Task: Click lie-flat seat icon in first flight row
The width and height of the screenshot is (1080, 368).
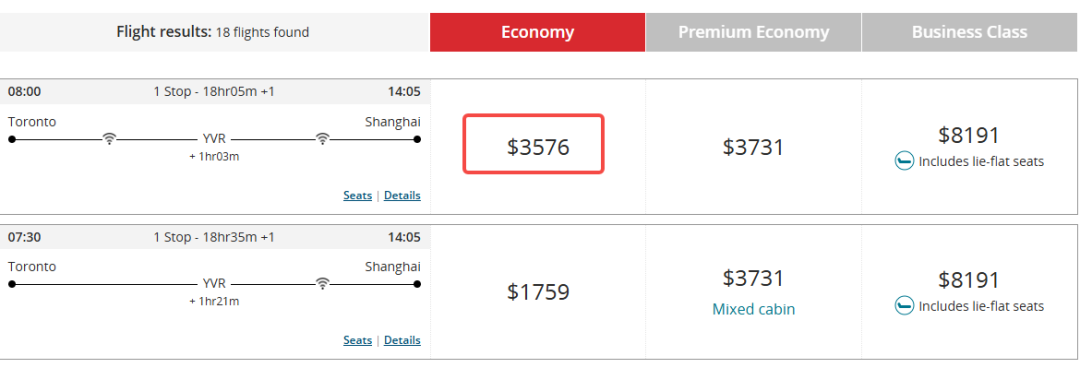Action: (904, 162)
